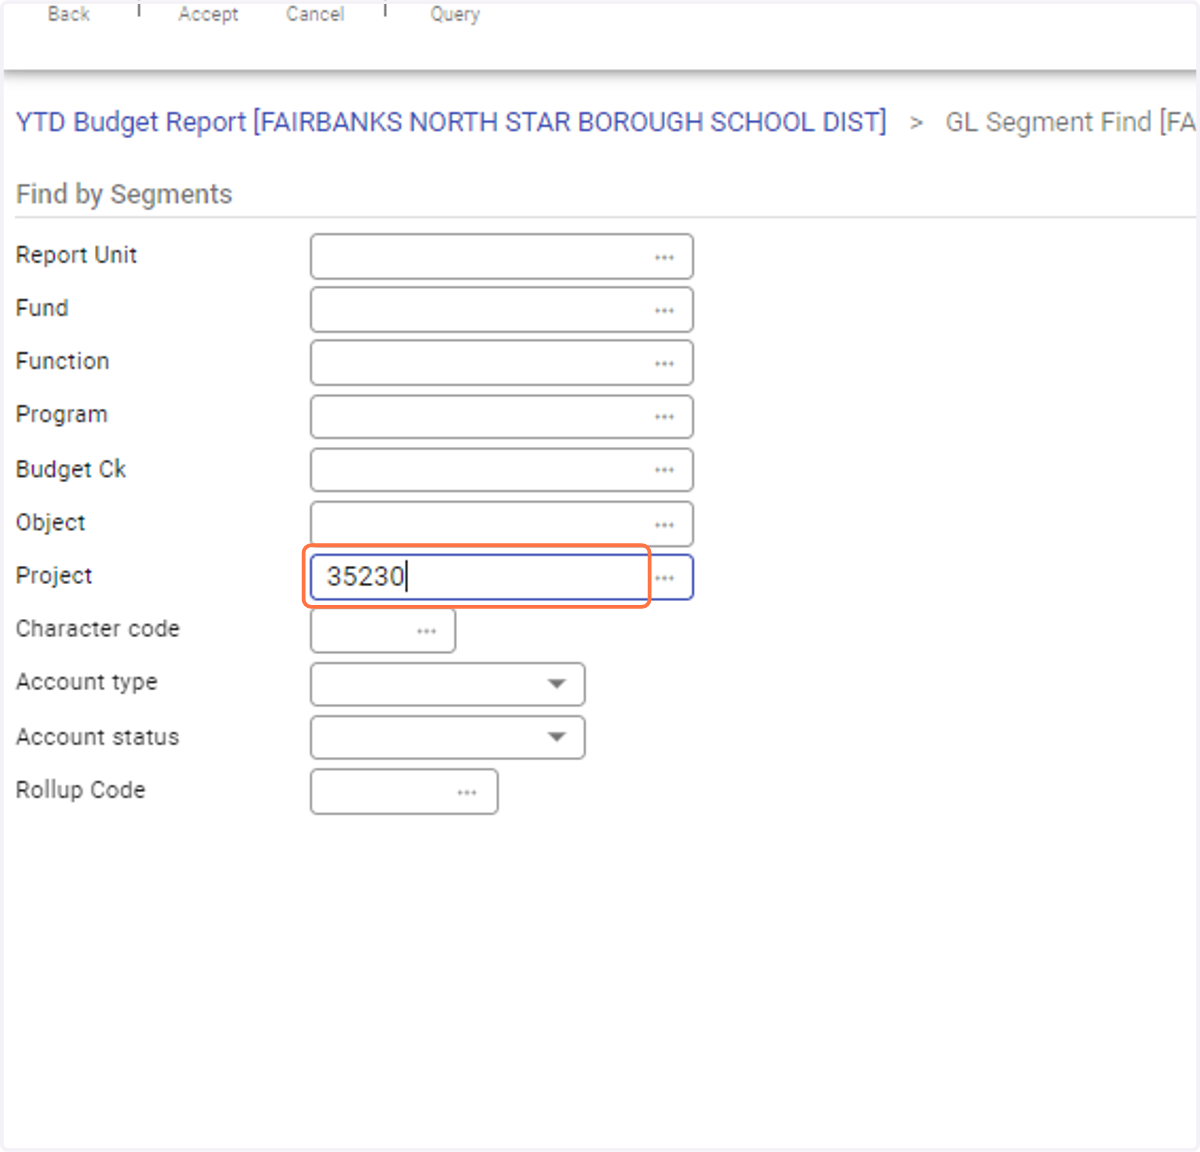The height and width of the screenshot is (1152, 1200).
Task: Open lookup ellipsis for Character code
Action: [x=426, y=631]
